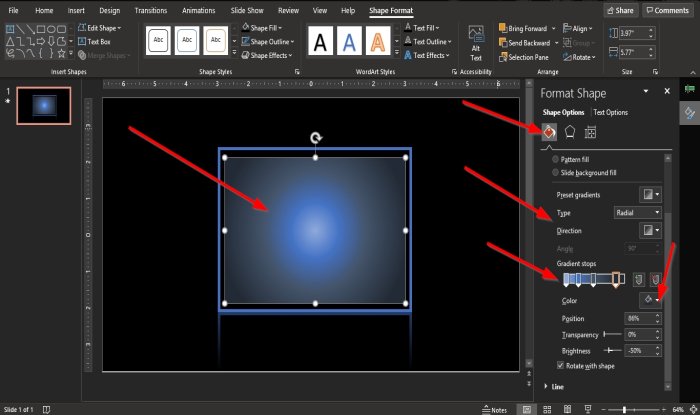Click the Remove gradient stop icon
700x415 pixels.
655,280
